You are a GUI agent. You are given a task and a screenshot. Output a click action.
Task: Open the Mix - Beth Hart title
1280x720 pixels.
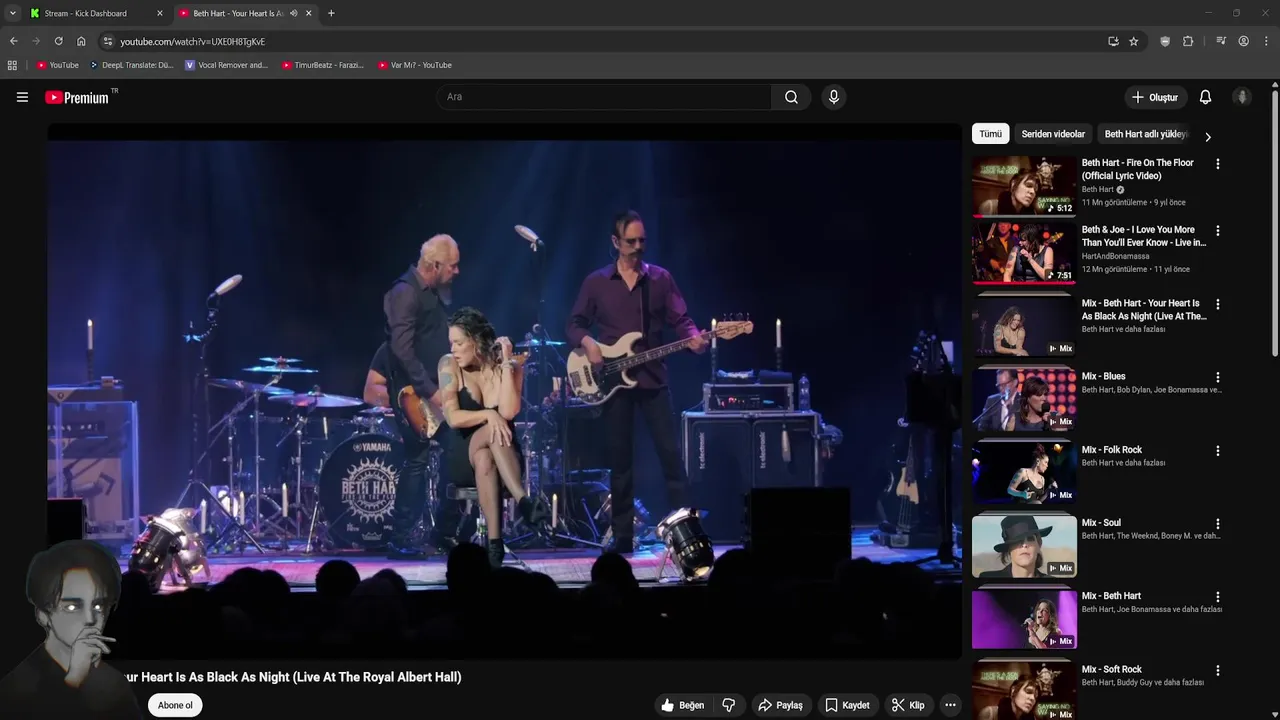[x=1111, y=596]
